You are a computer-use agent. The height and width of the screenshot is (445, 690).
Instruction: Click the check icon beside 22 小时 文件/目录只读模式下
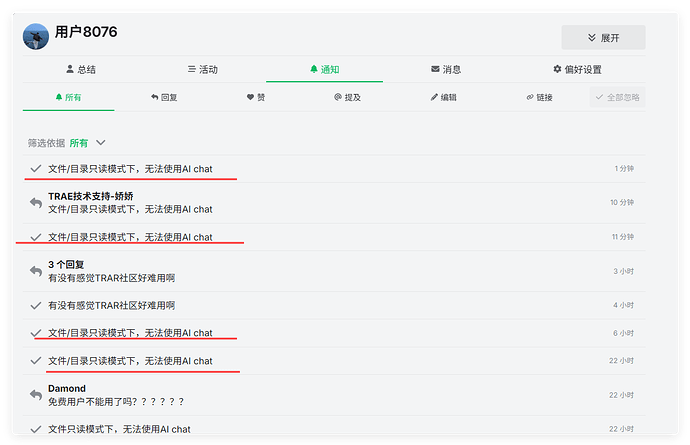tap(36, 361)
